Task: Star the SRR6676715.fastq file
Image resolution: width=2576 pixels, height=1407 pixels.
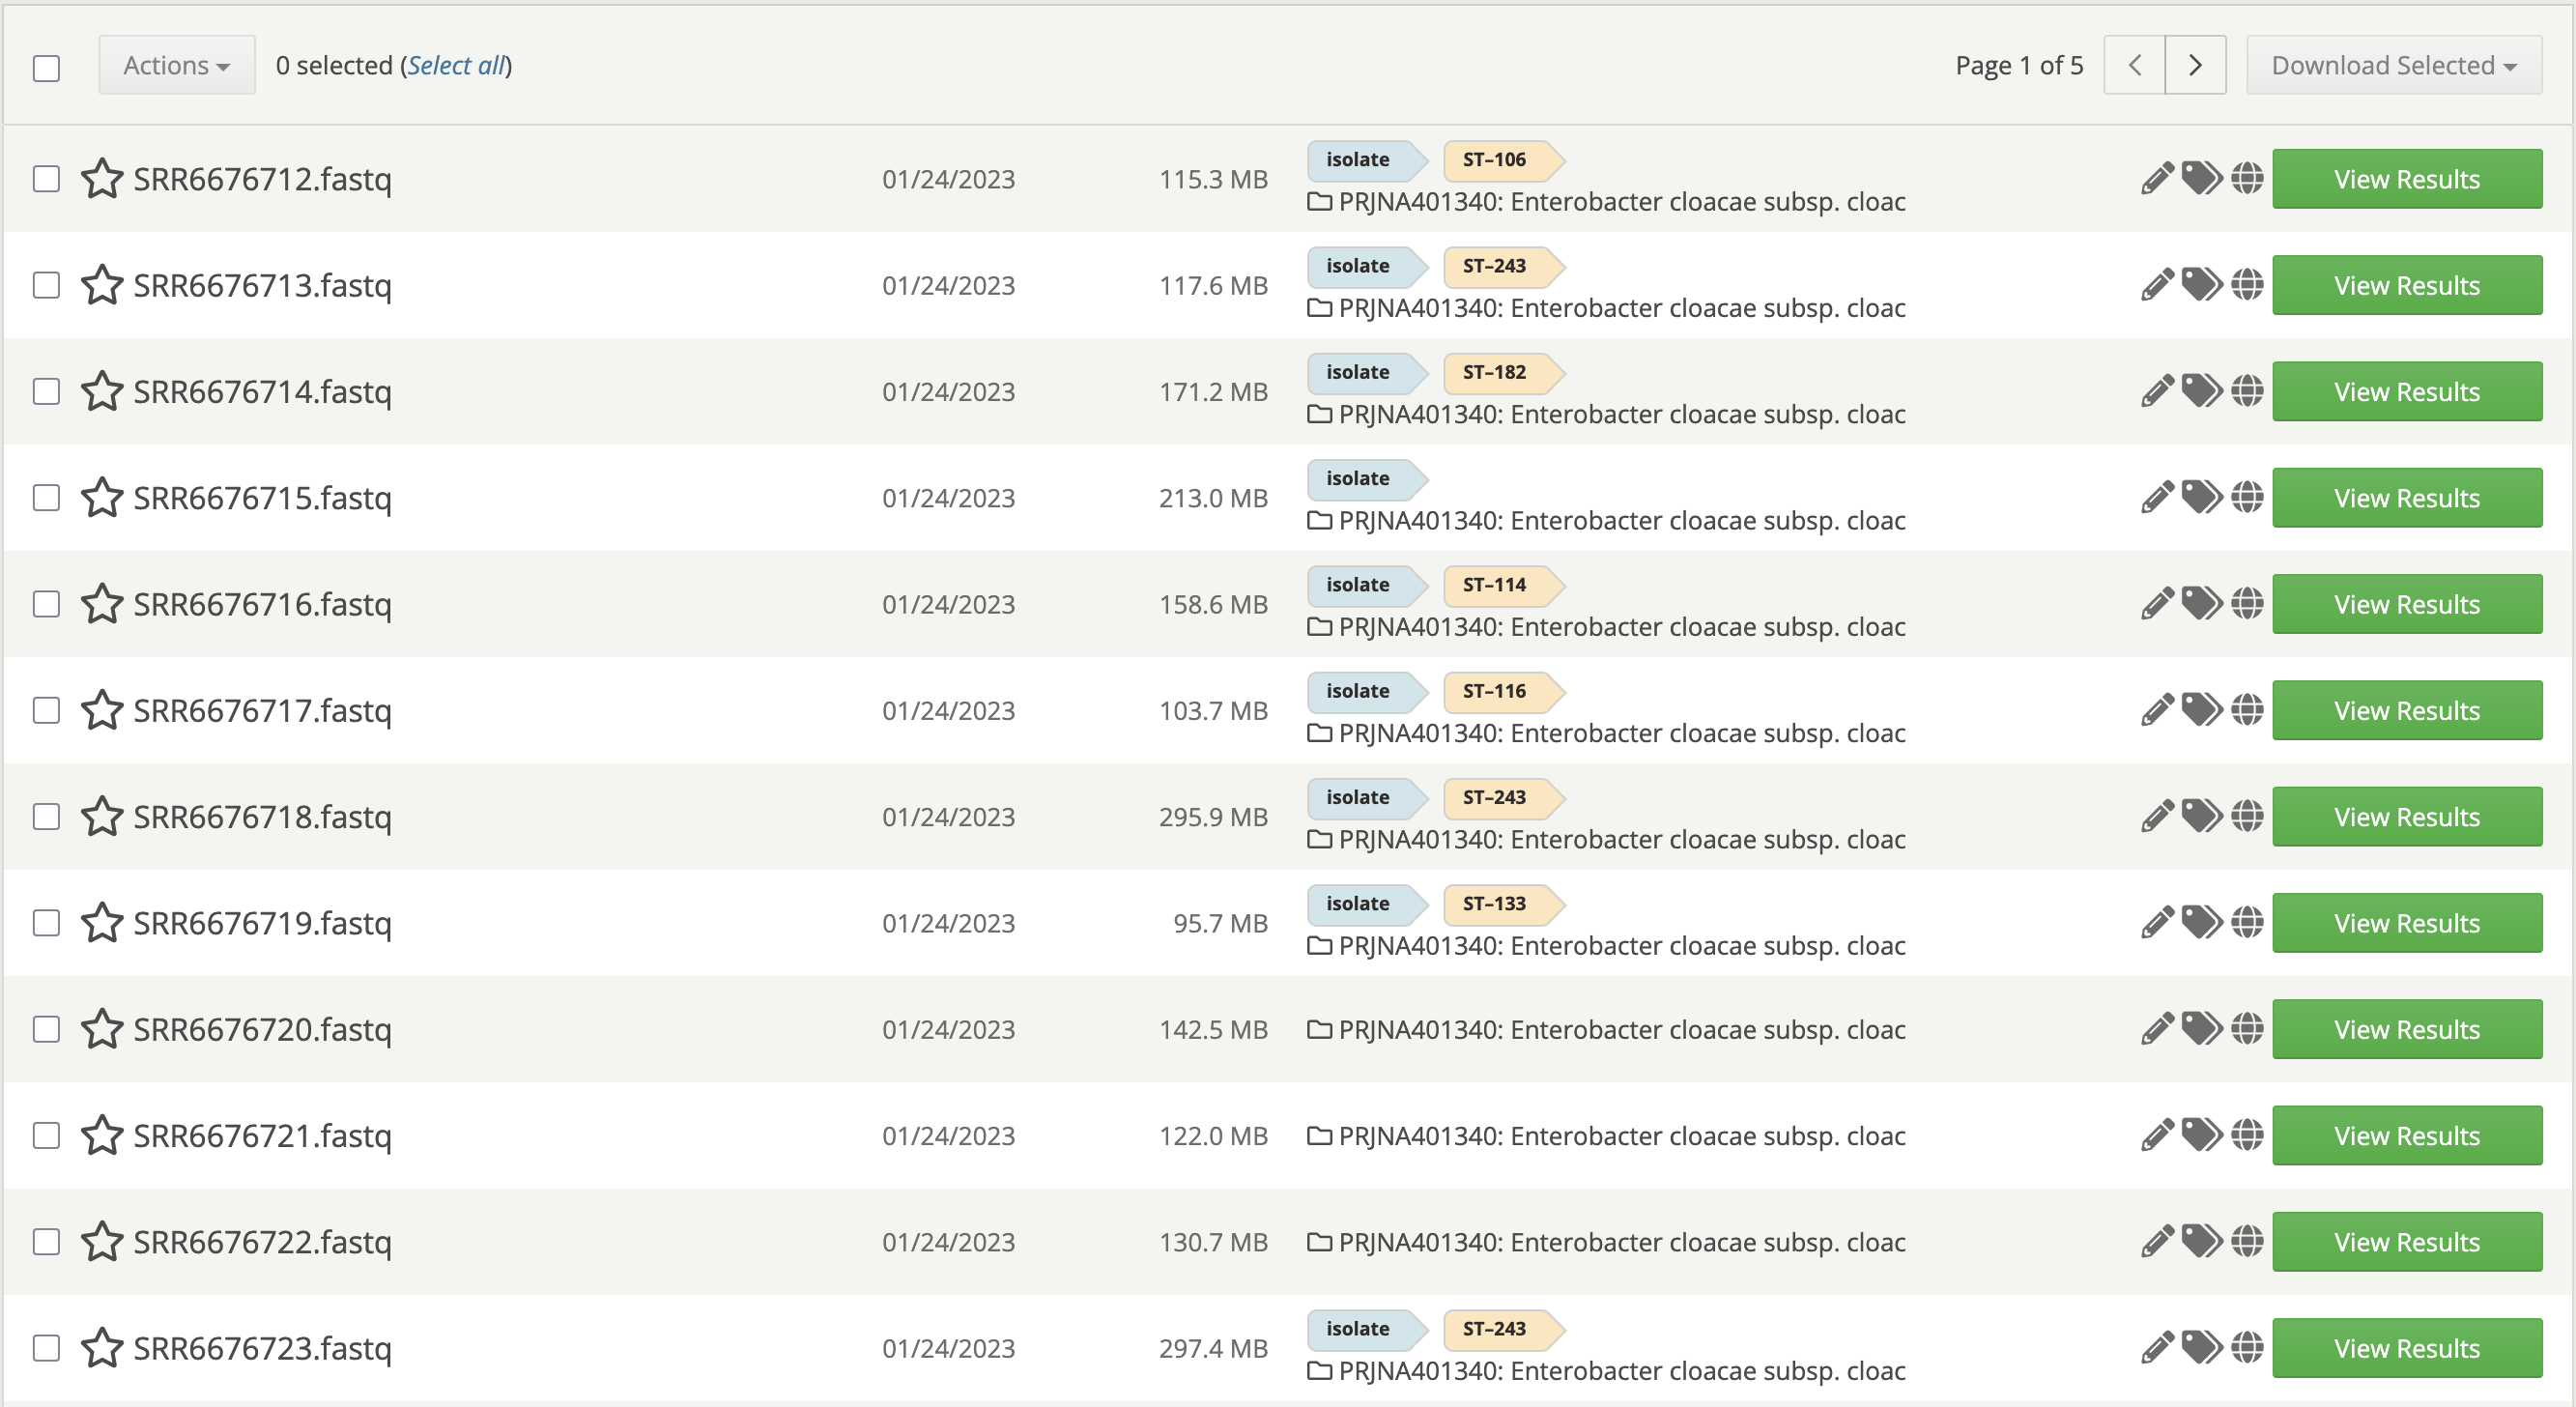Action: click(102, 497)
